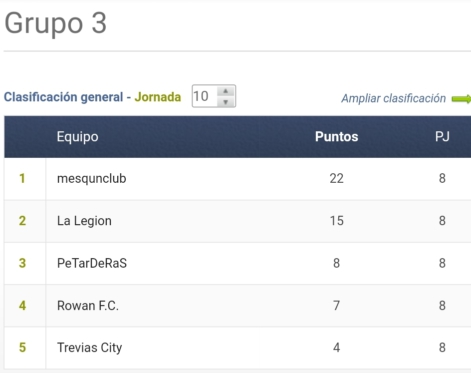
Task: Select team mesqunclub in the table
Action: coord(92,179)
